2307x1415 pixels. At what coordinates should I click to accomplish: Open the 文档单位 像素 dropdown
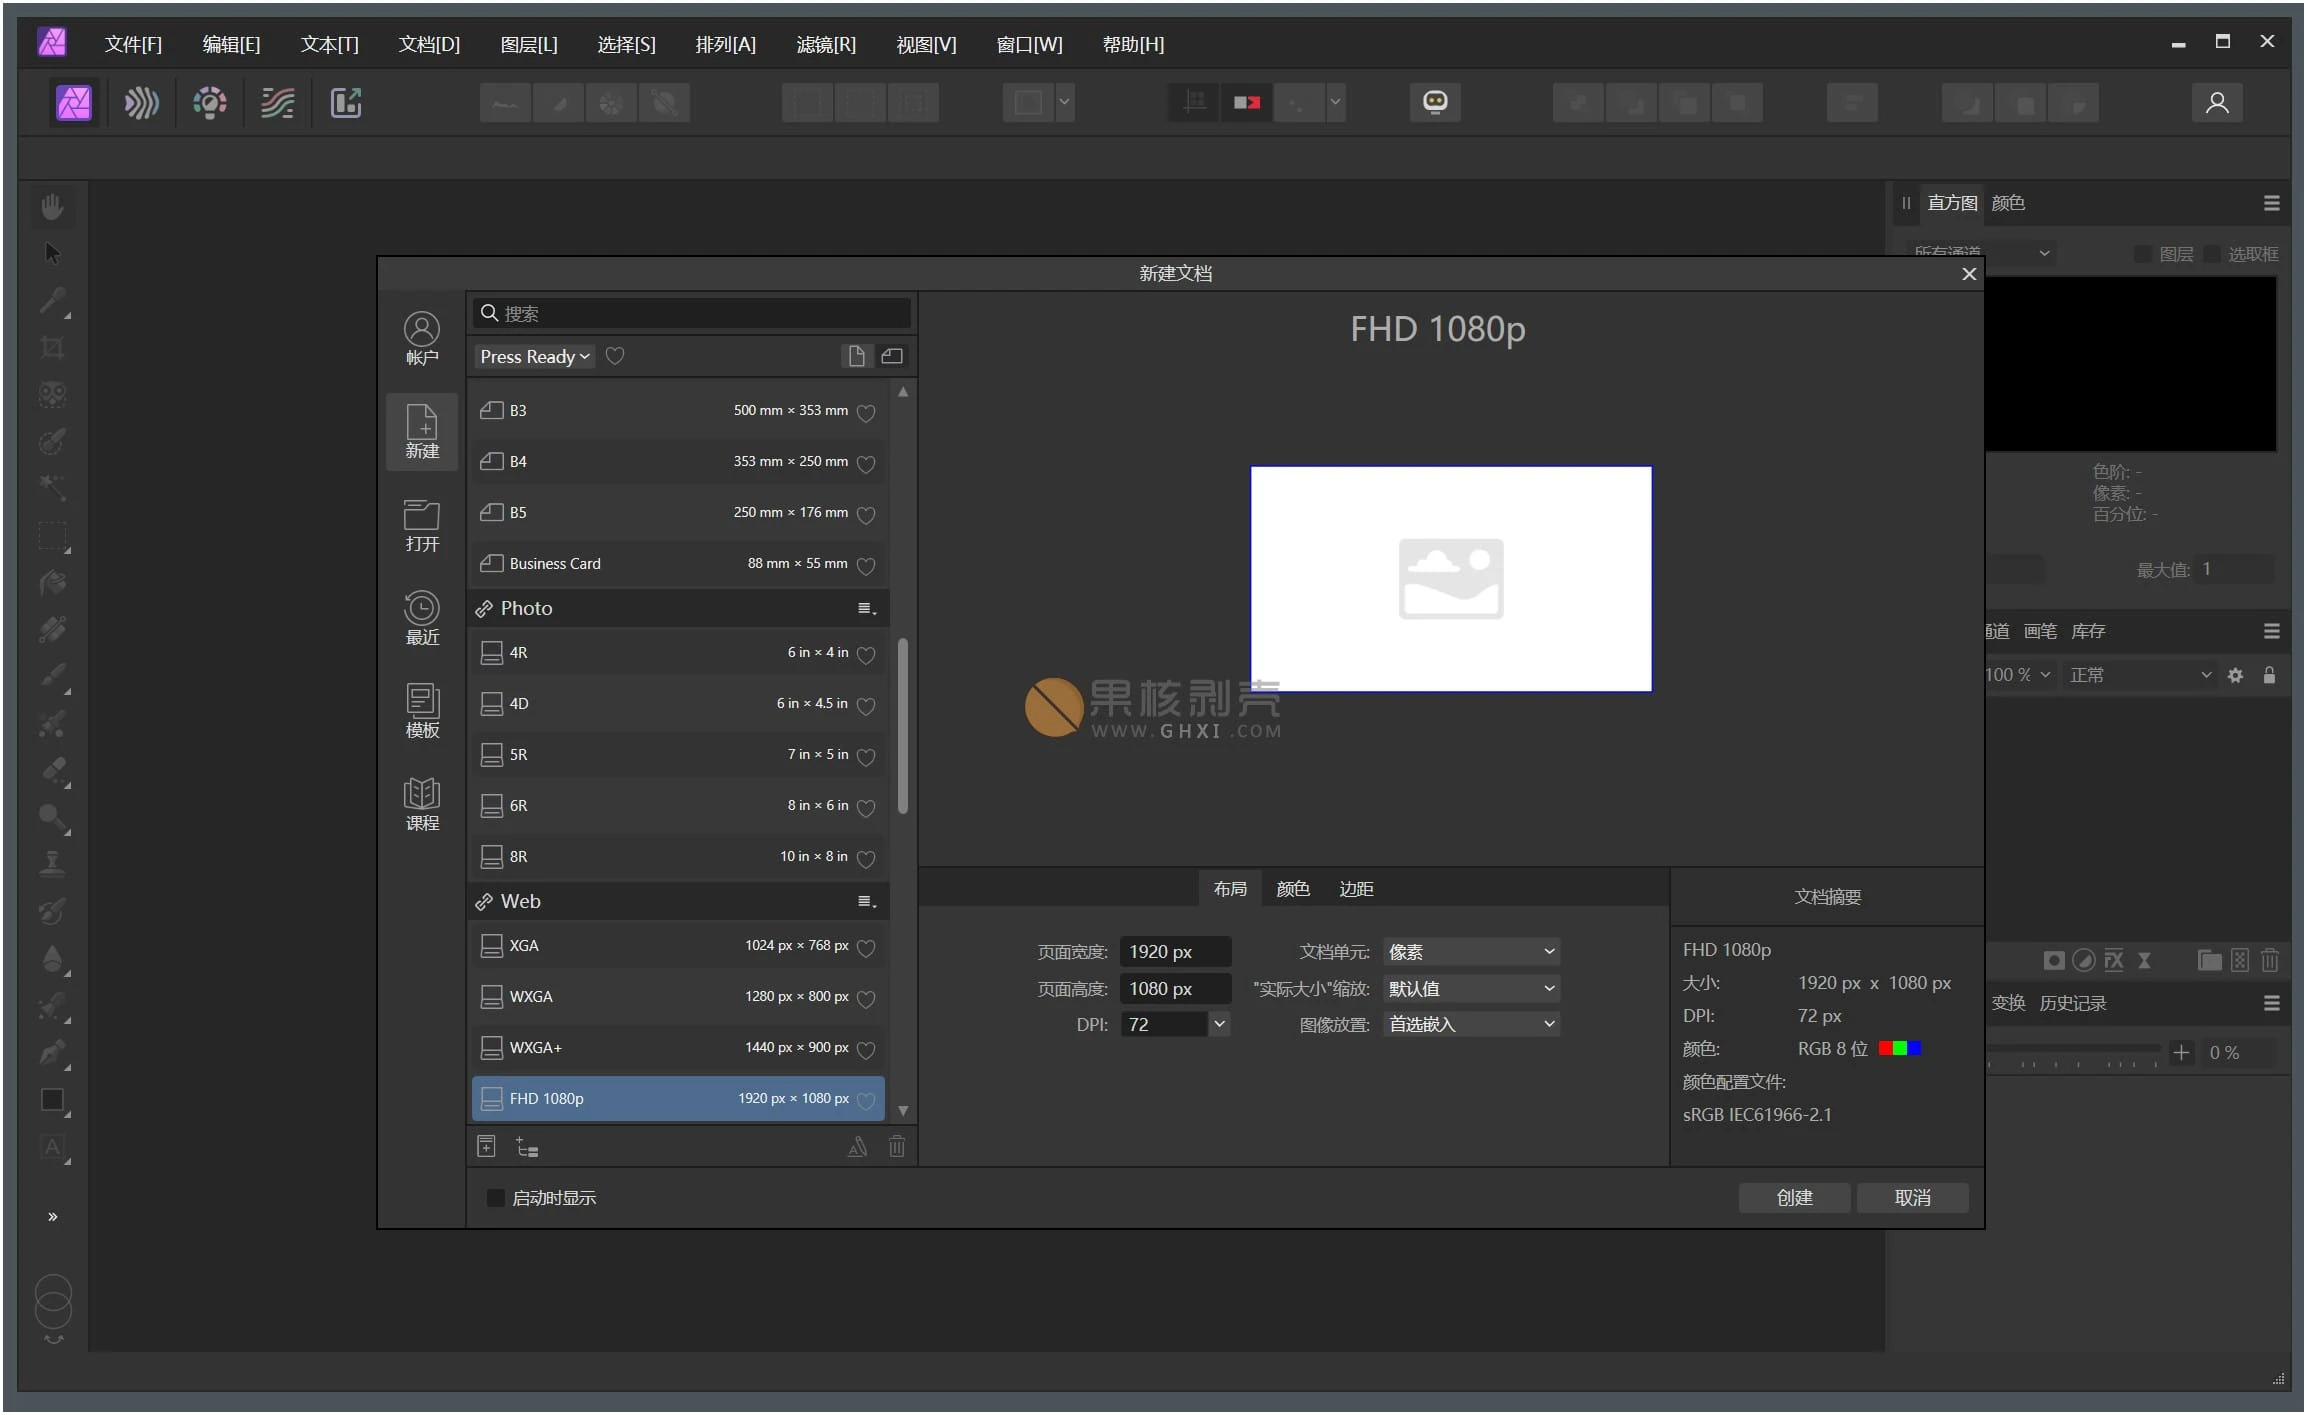click(x=1470, y=951)
